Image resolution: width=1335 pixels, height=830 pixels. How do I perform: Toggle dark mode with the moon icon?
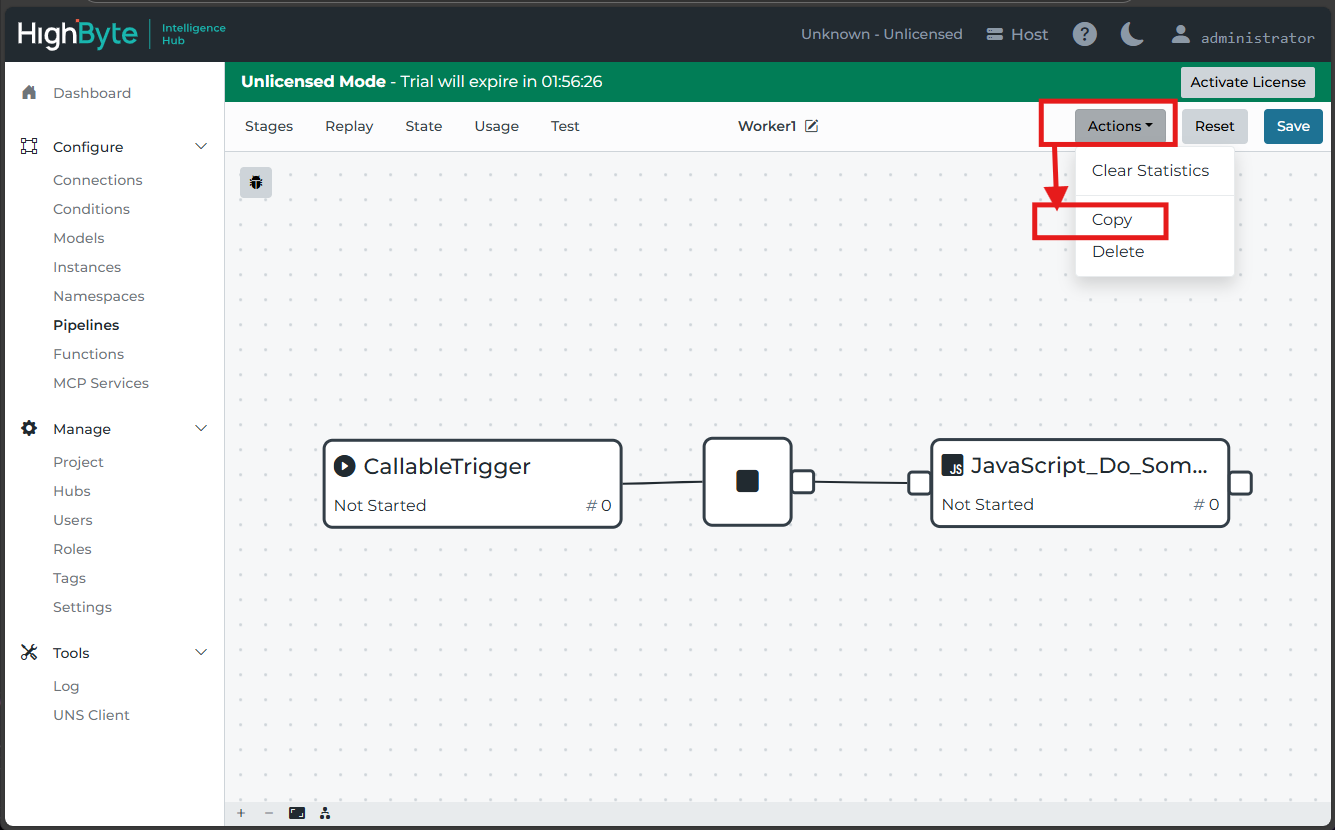click(1132, 35)
